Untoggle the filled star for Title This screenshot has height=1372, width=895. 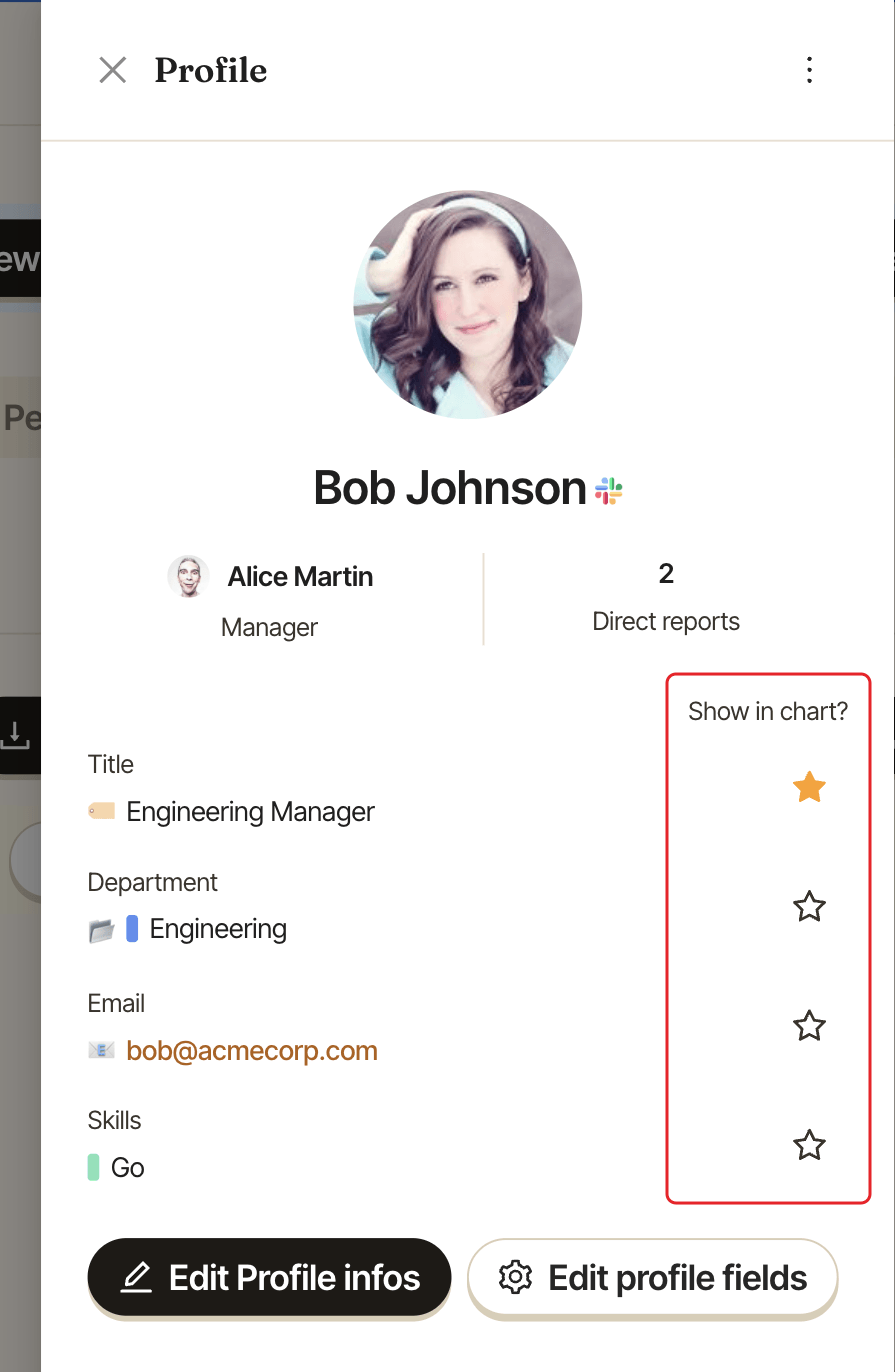tap(809, 788)
